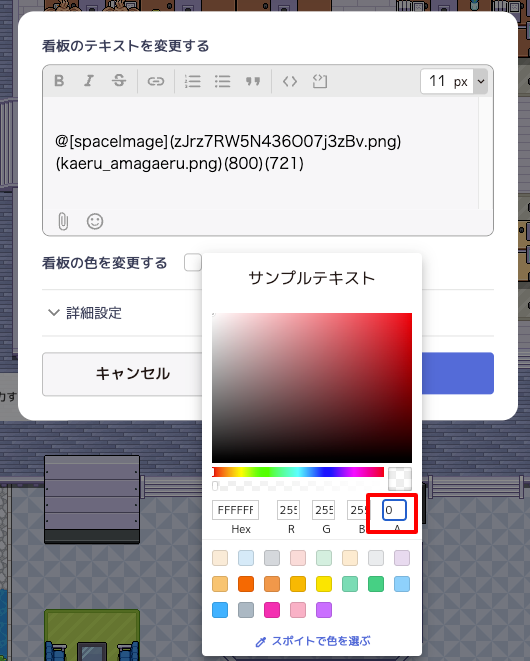Click the Hex color input field
The image size is (530, 661).
tap(235, 510)
